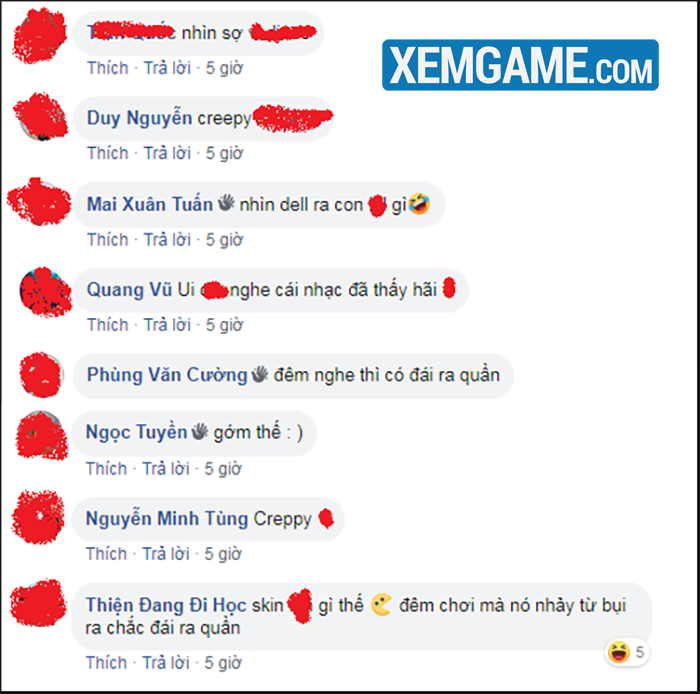Click the rolling laughing emoji in Mai Xuân Tuấn's comment
This screenshot has width=700, height=694.
point(419,204)
